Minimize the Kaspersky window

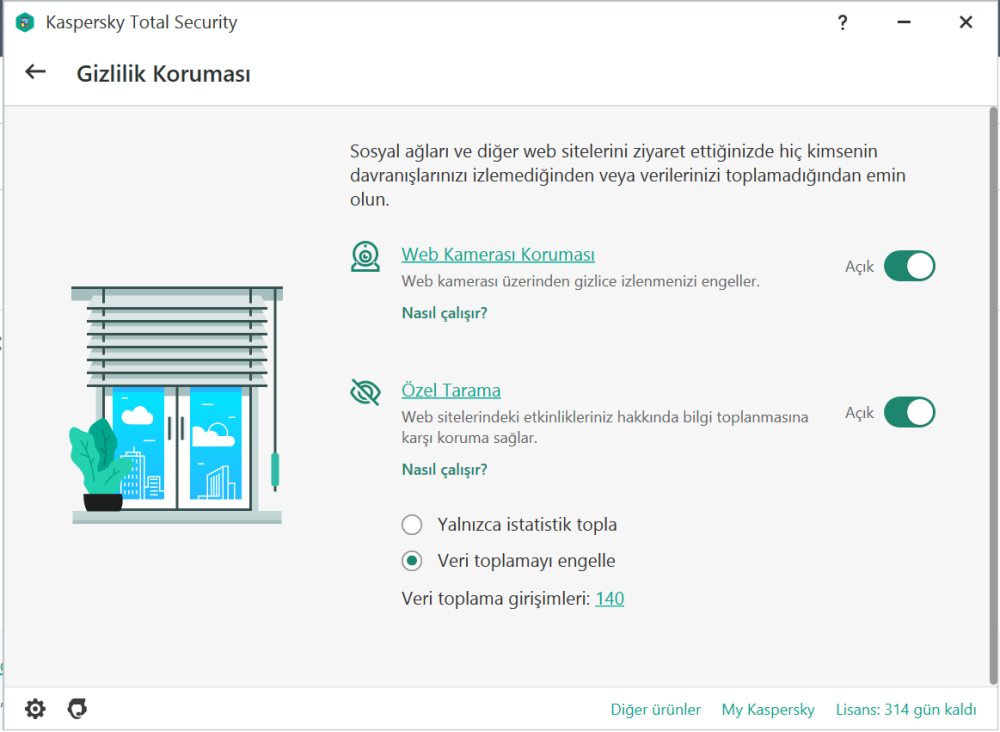(x=904, y=22)
